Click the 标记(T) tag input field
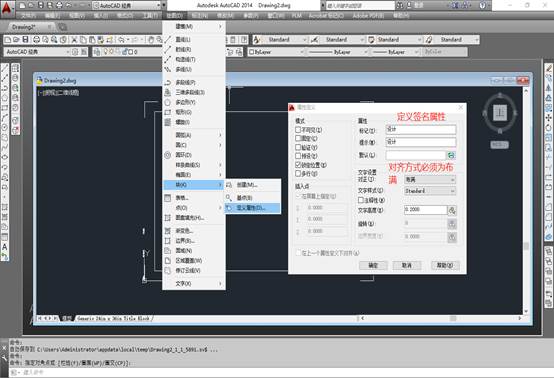 (420, 130)
